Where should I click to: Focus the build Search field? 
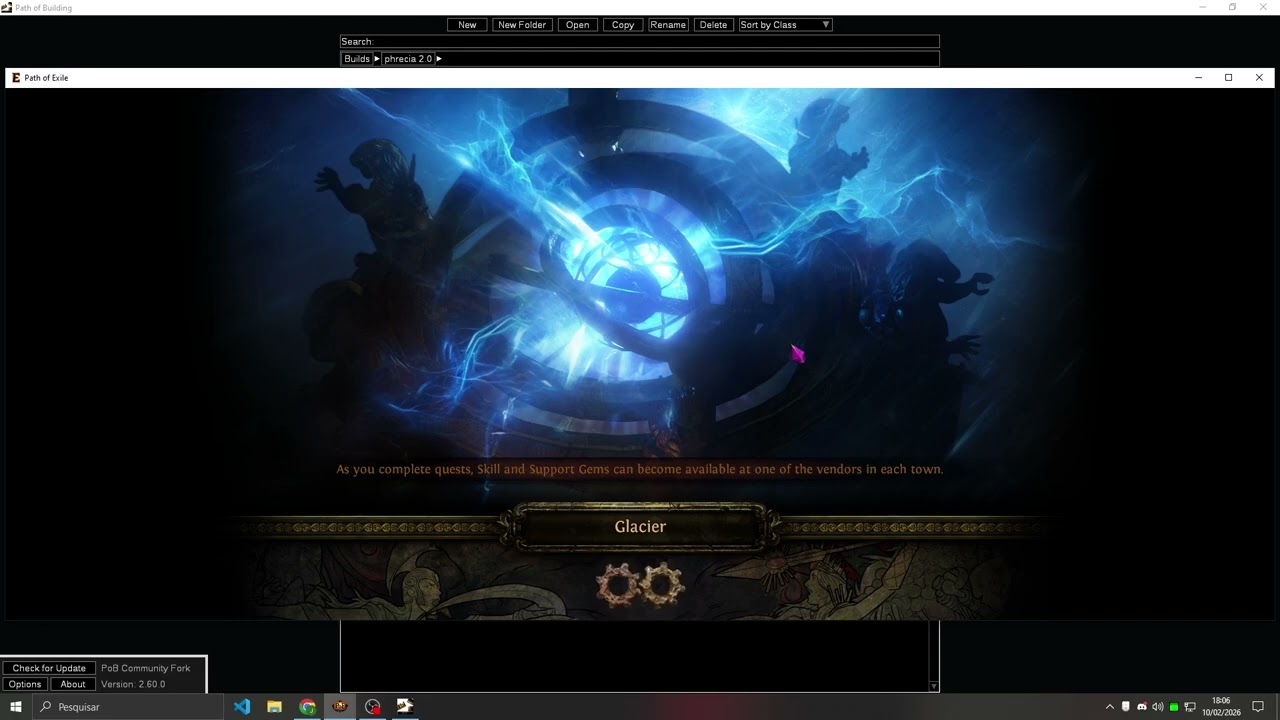click(640, 42)
